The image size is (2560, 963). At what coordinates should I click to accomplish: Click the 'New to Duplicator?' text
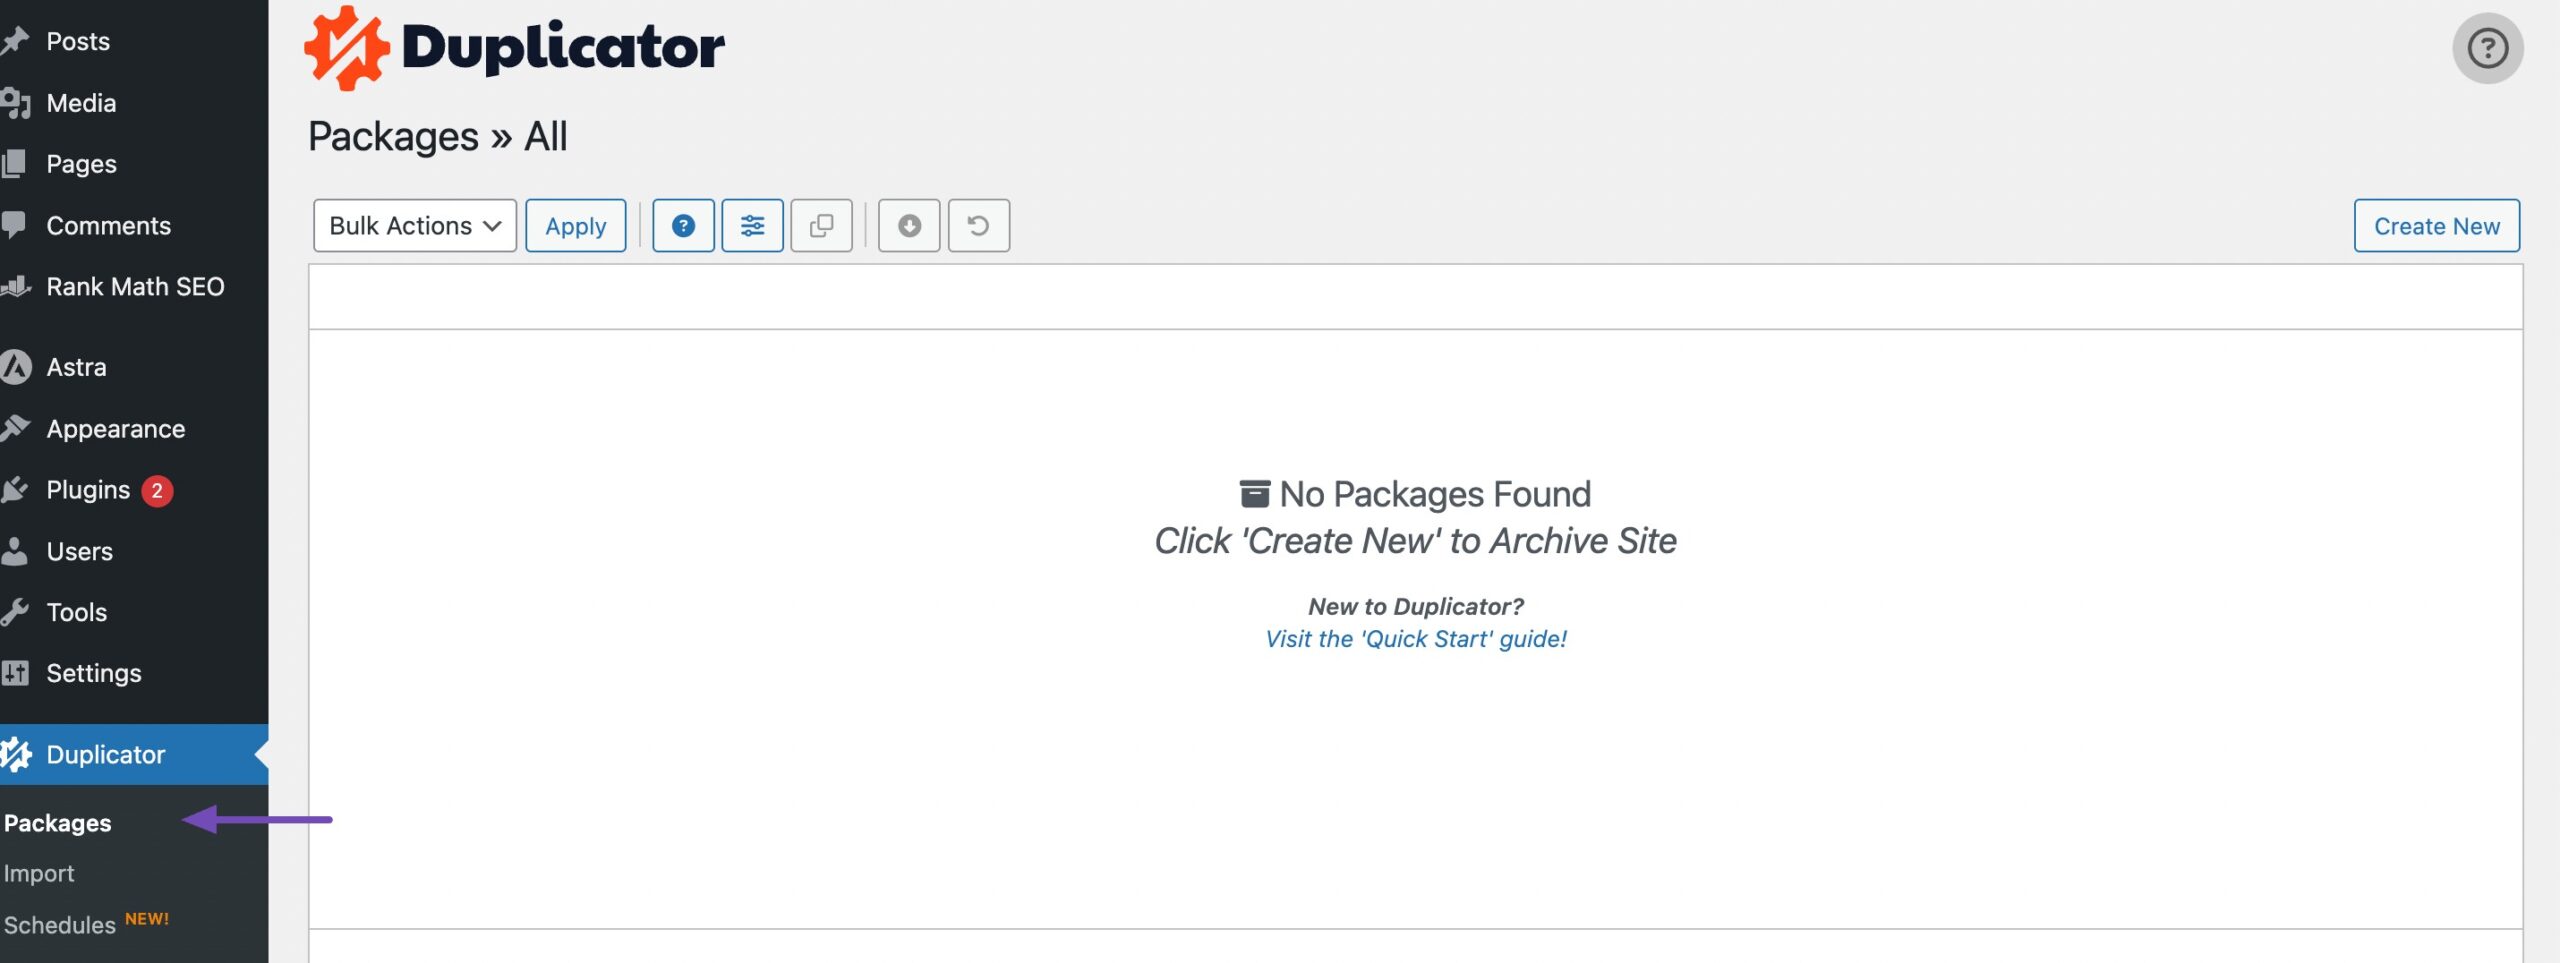coord(1416,606)
